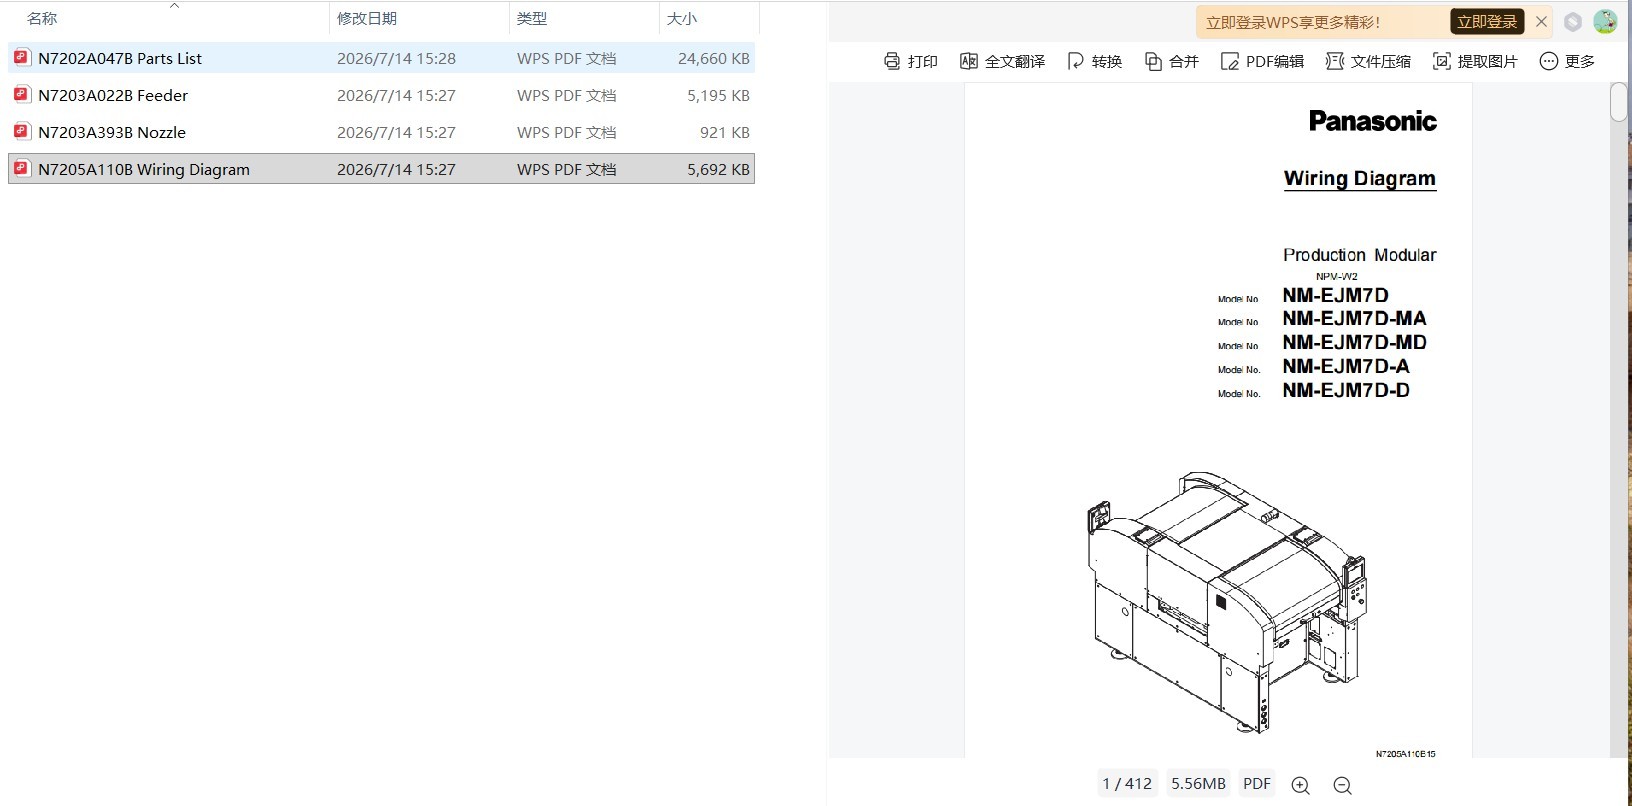Click the page indicator 1 / 412
1632x806 pixels.
click(1127, 784)
